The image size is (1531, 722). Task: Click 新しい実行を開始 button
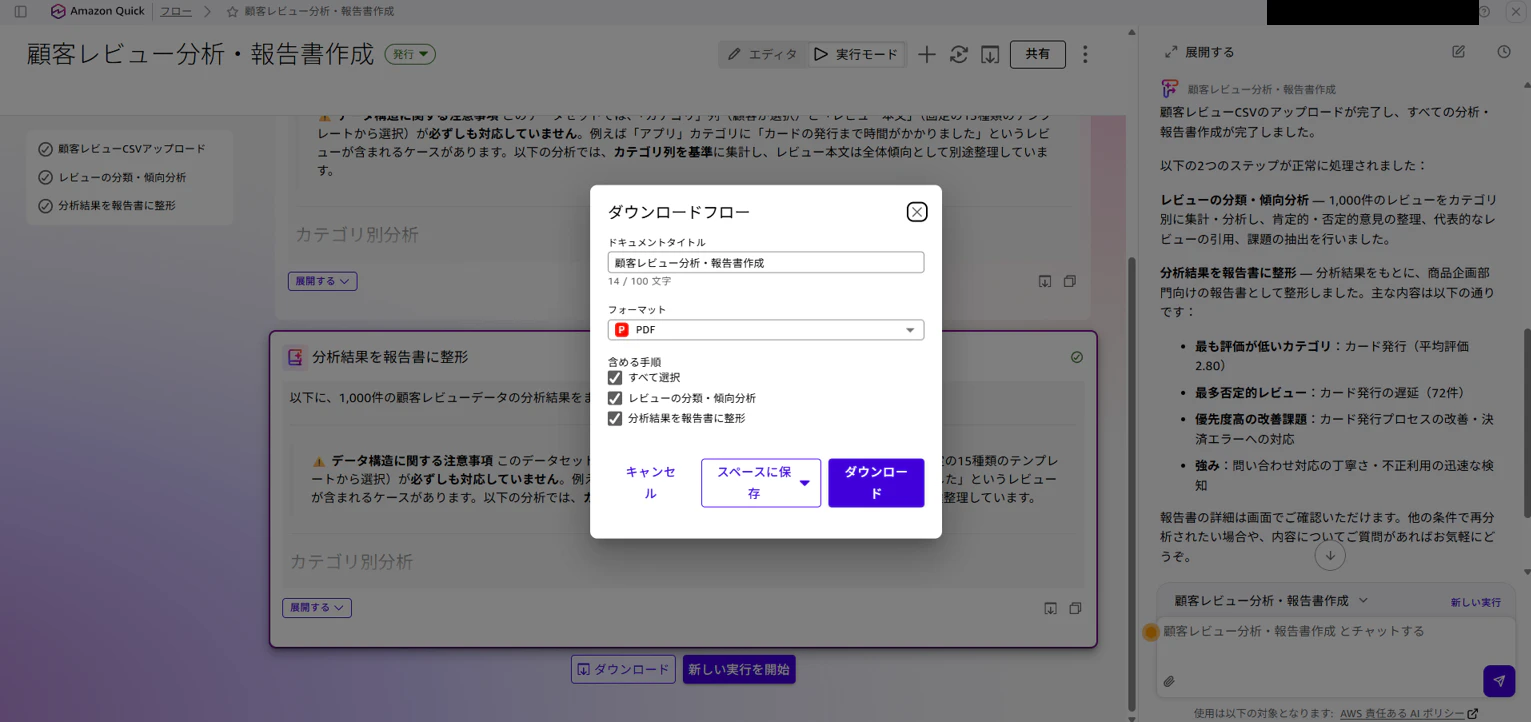tap(739, 670)
